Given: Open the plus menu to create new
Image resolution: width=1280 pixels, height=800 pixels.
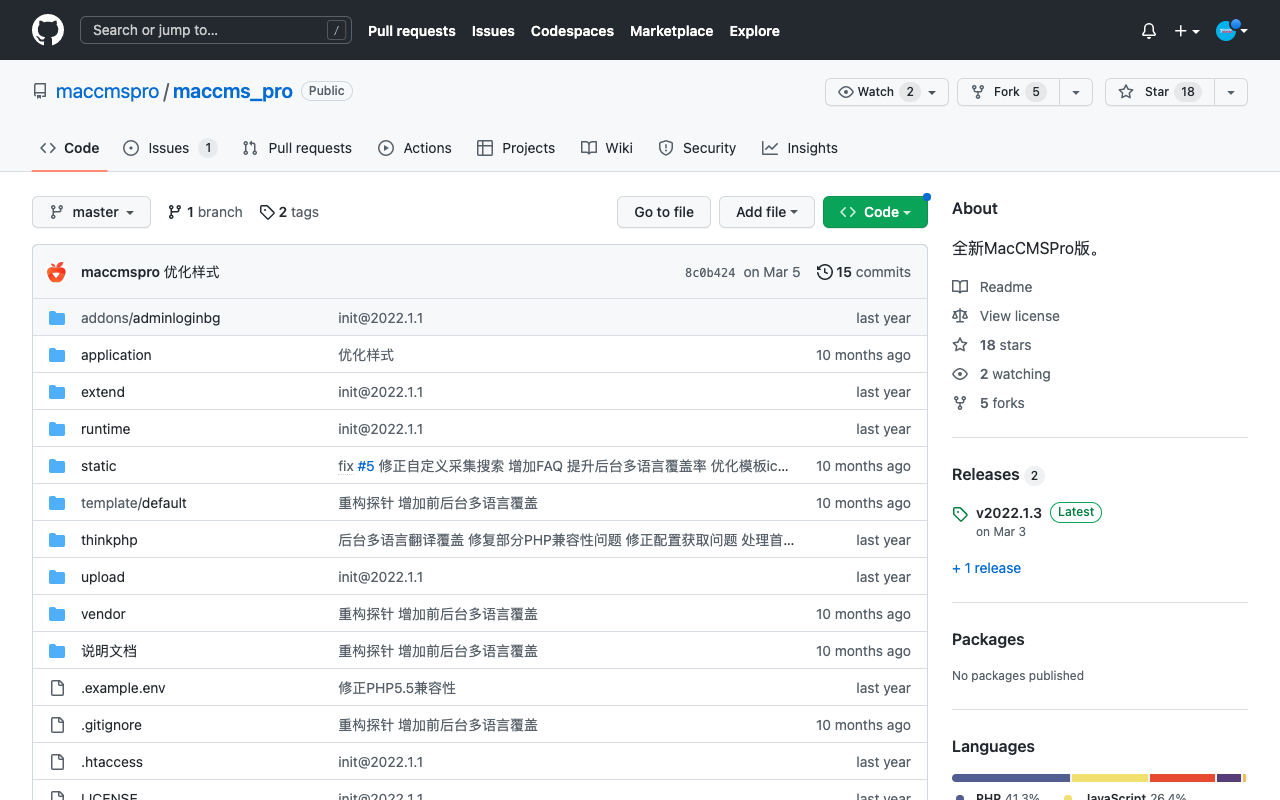Looking at the screenshot, I should tap(1186, 30).
